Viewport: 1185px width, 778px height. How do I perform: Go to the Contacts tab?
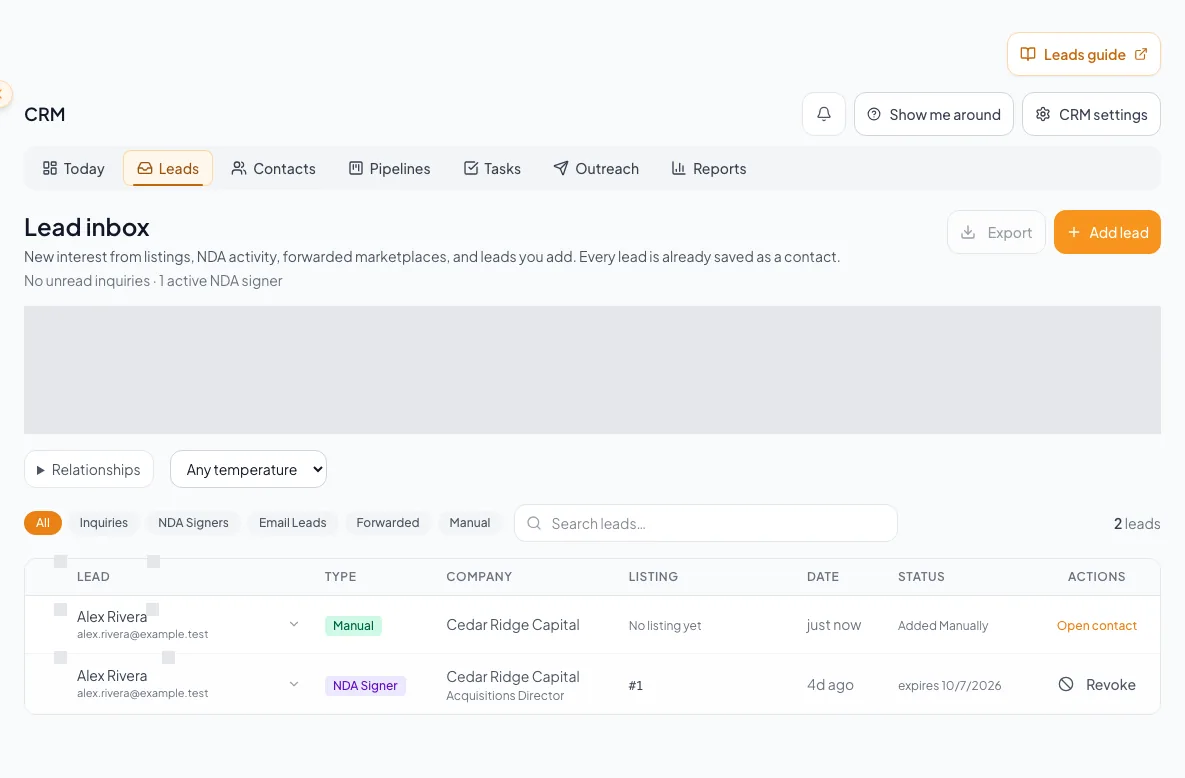(274, 169)
